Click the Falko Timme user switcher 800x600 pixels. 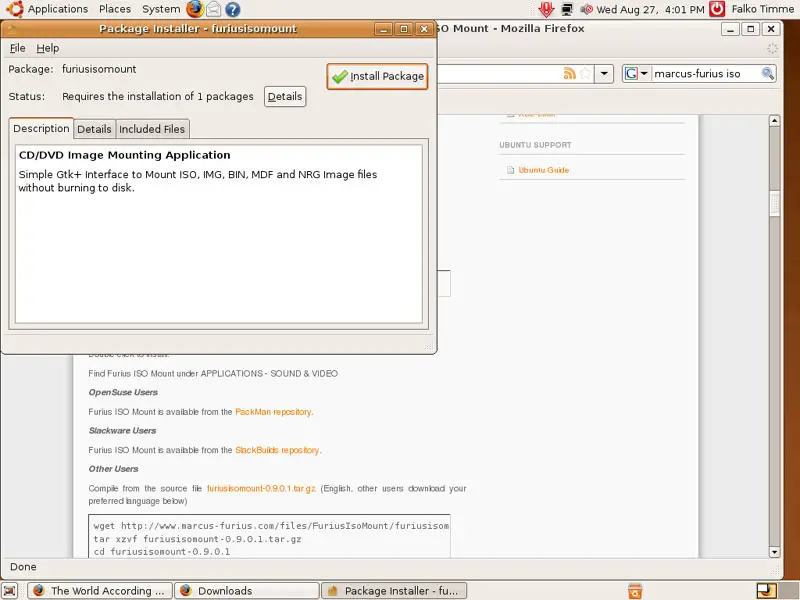coord(762,9)
